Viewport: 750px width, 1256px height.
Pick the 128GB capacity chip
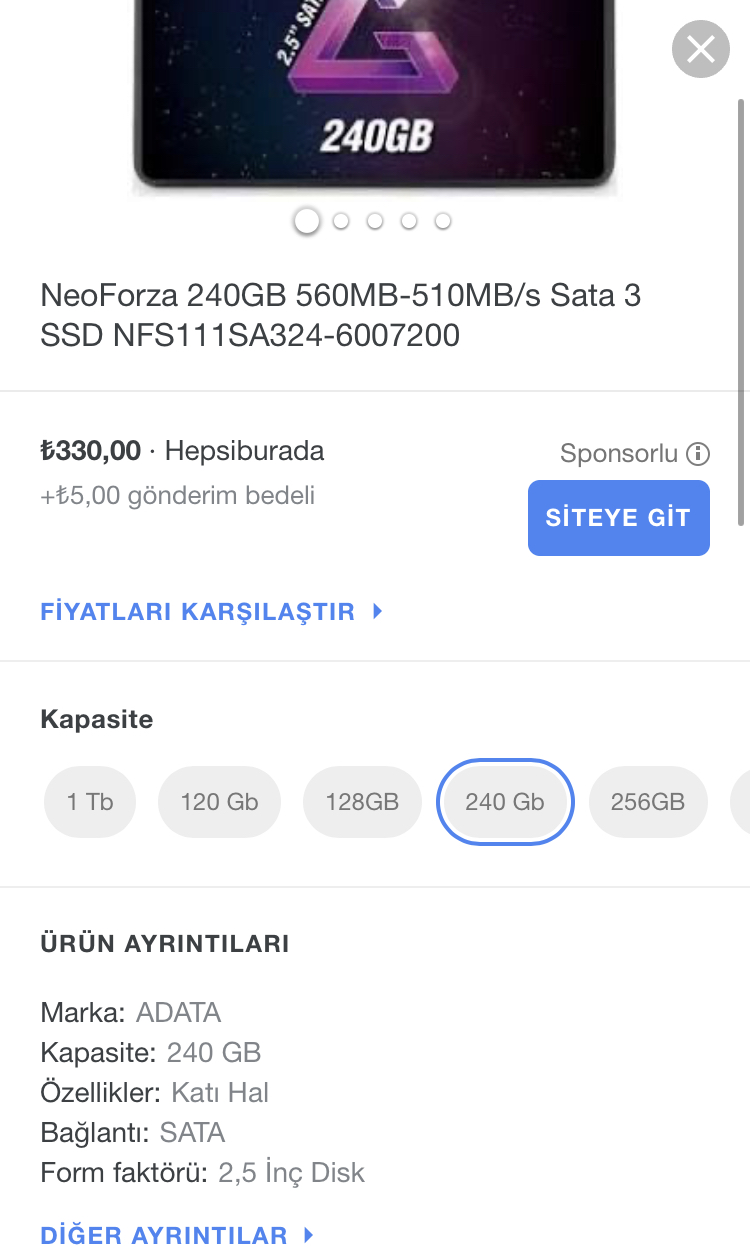(x=362, y=802)
